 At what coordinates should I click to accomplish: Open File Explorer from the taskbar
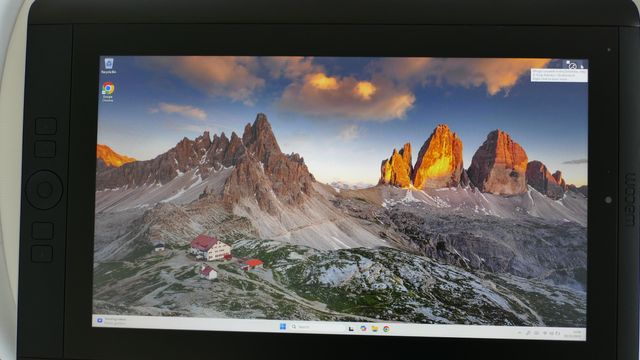point(374,329)
